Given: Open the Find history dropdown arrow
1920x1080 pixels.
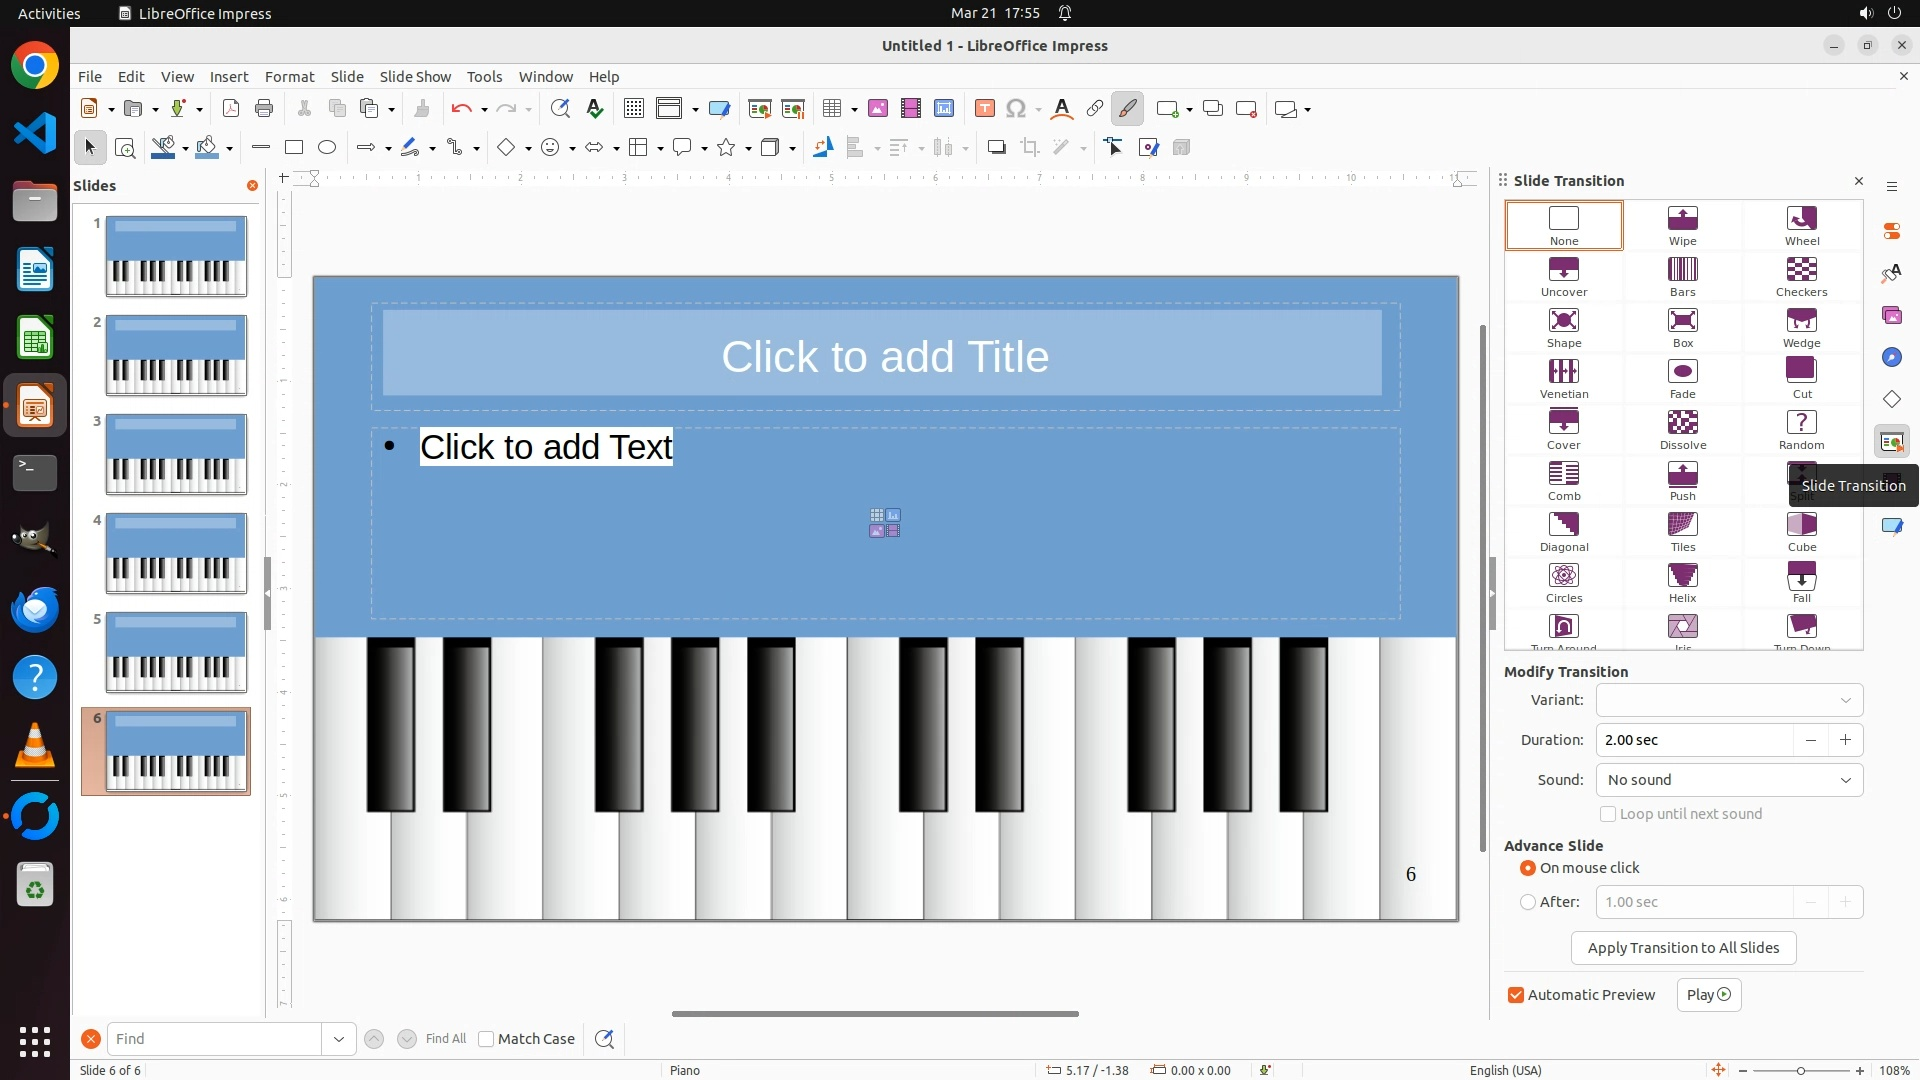Looking at the screenshot, I should 339,1039.
